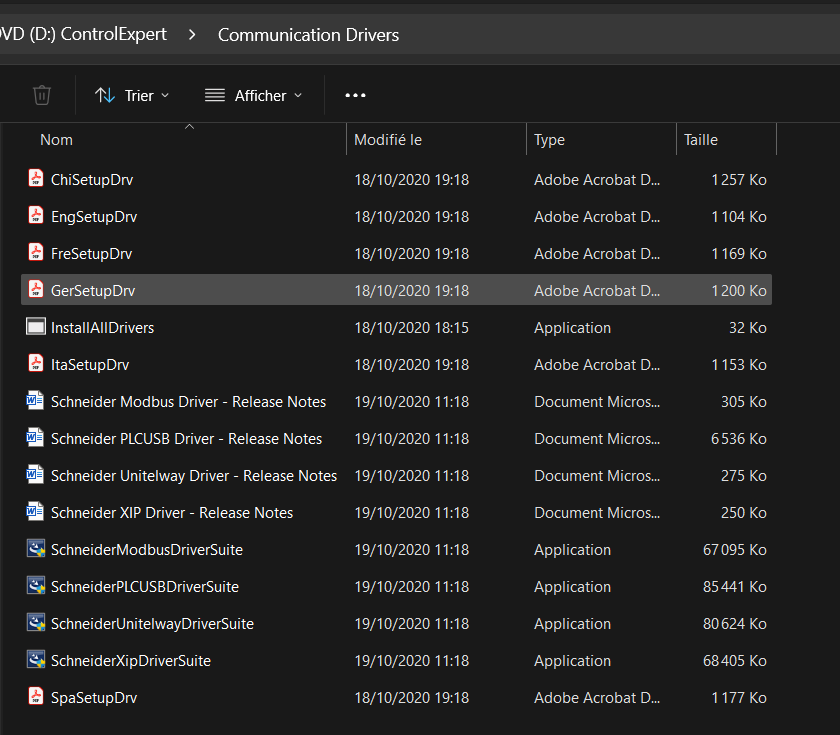Image resolution: width=840 pixels, height=735 pixels.
Task: Click the trash delete icon in toolbar
Action: coord(42,95)
